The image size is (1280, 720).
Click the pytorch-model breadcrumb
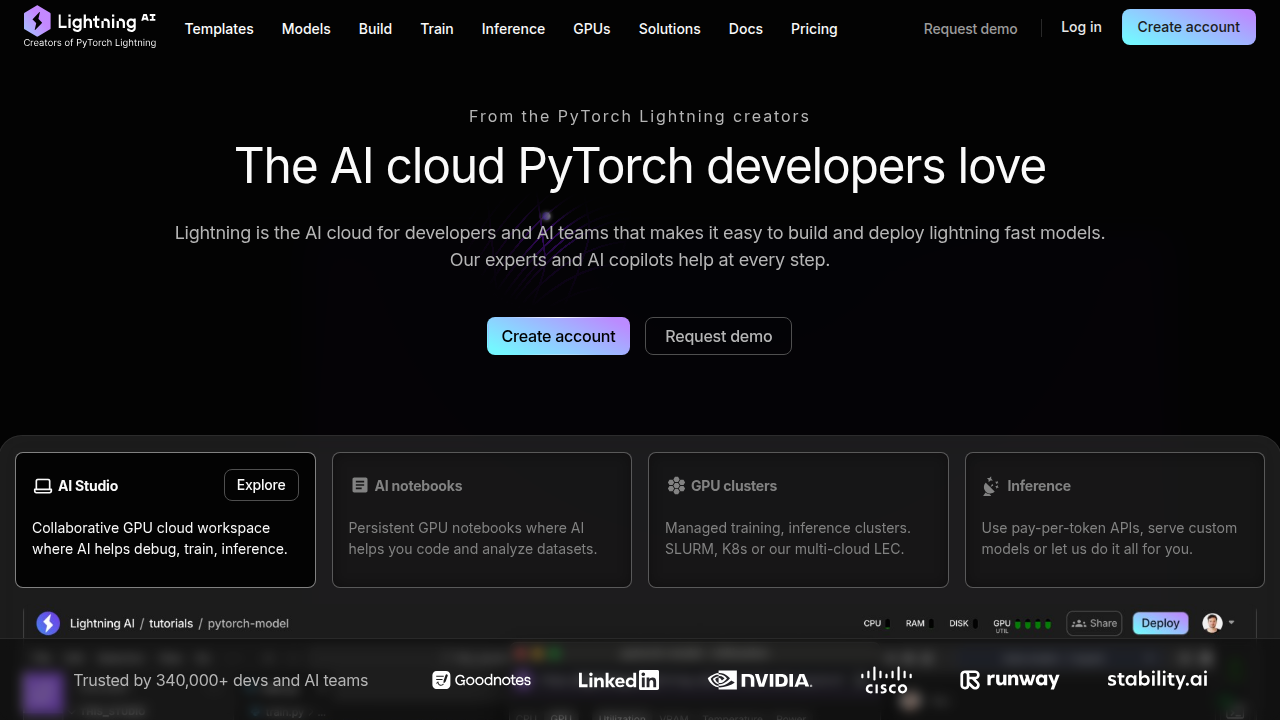pos(248,623)
